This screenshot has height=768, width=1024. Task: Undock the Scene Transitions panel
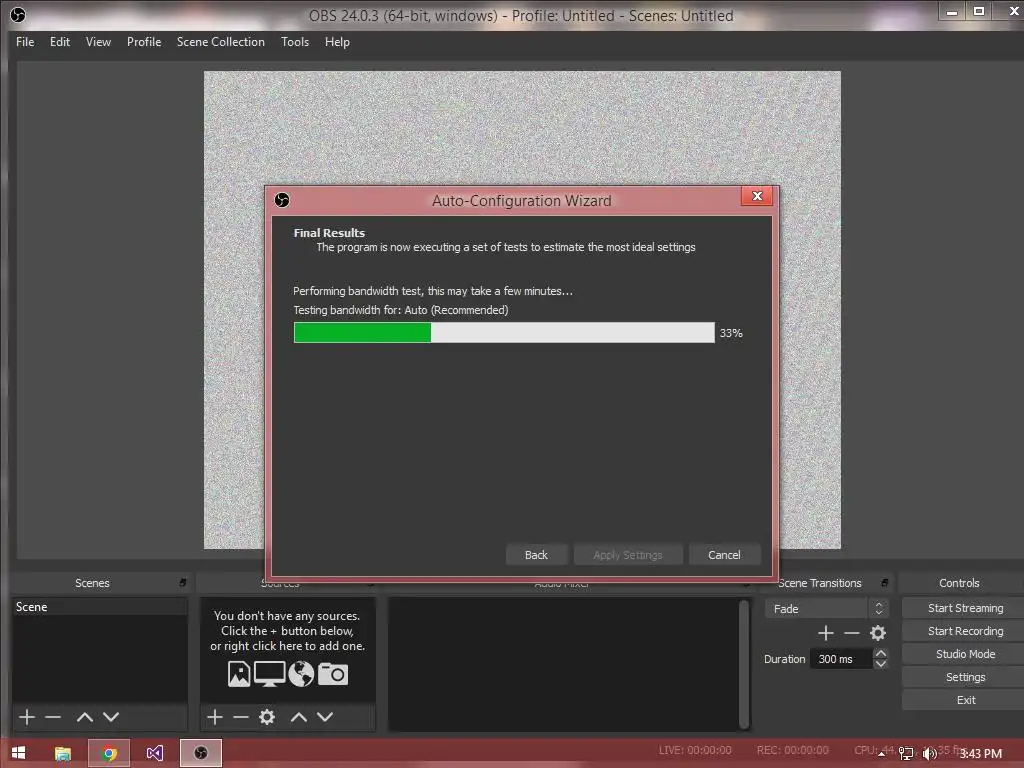coord(884,583)
